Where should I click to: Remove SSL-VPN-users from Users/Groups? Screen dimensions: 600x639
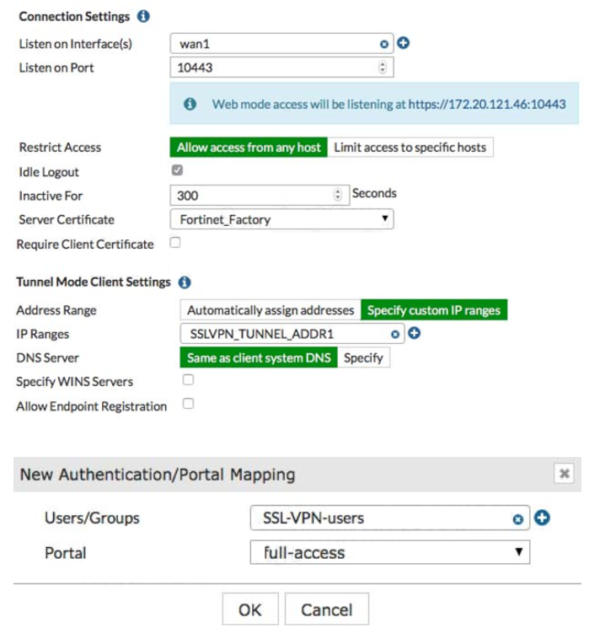tap(518, 519)
